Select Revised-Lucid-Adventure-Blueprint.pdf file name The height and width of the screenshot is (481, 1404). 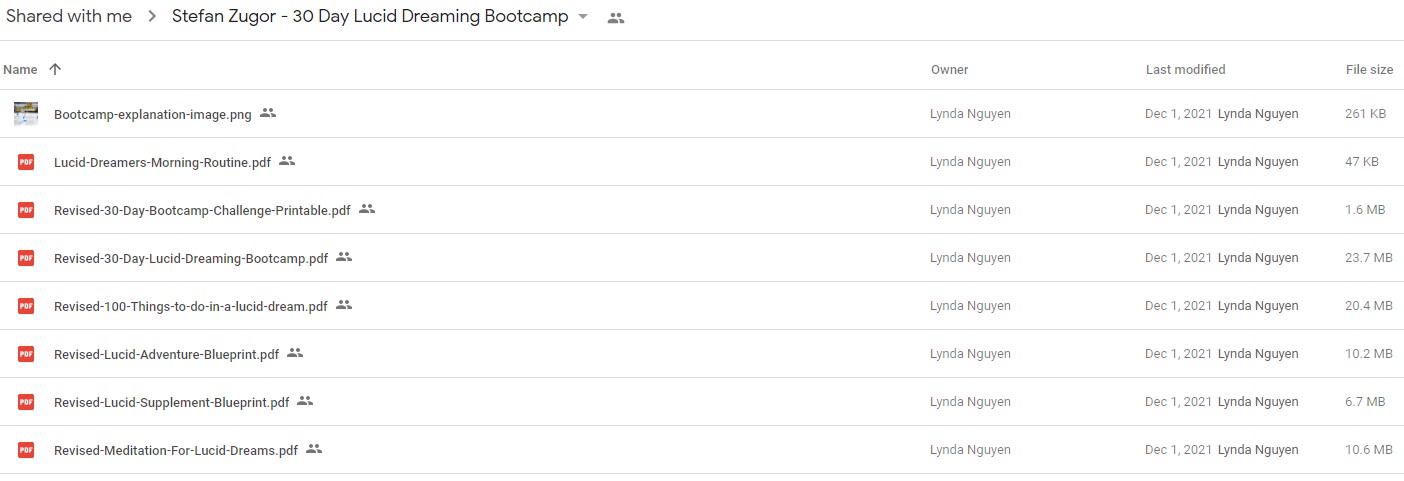pyautogui.click(x=166, y=354)
